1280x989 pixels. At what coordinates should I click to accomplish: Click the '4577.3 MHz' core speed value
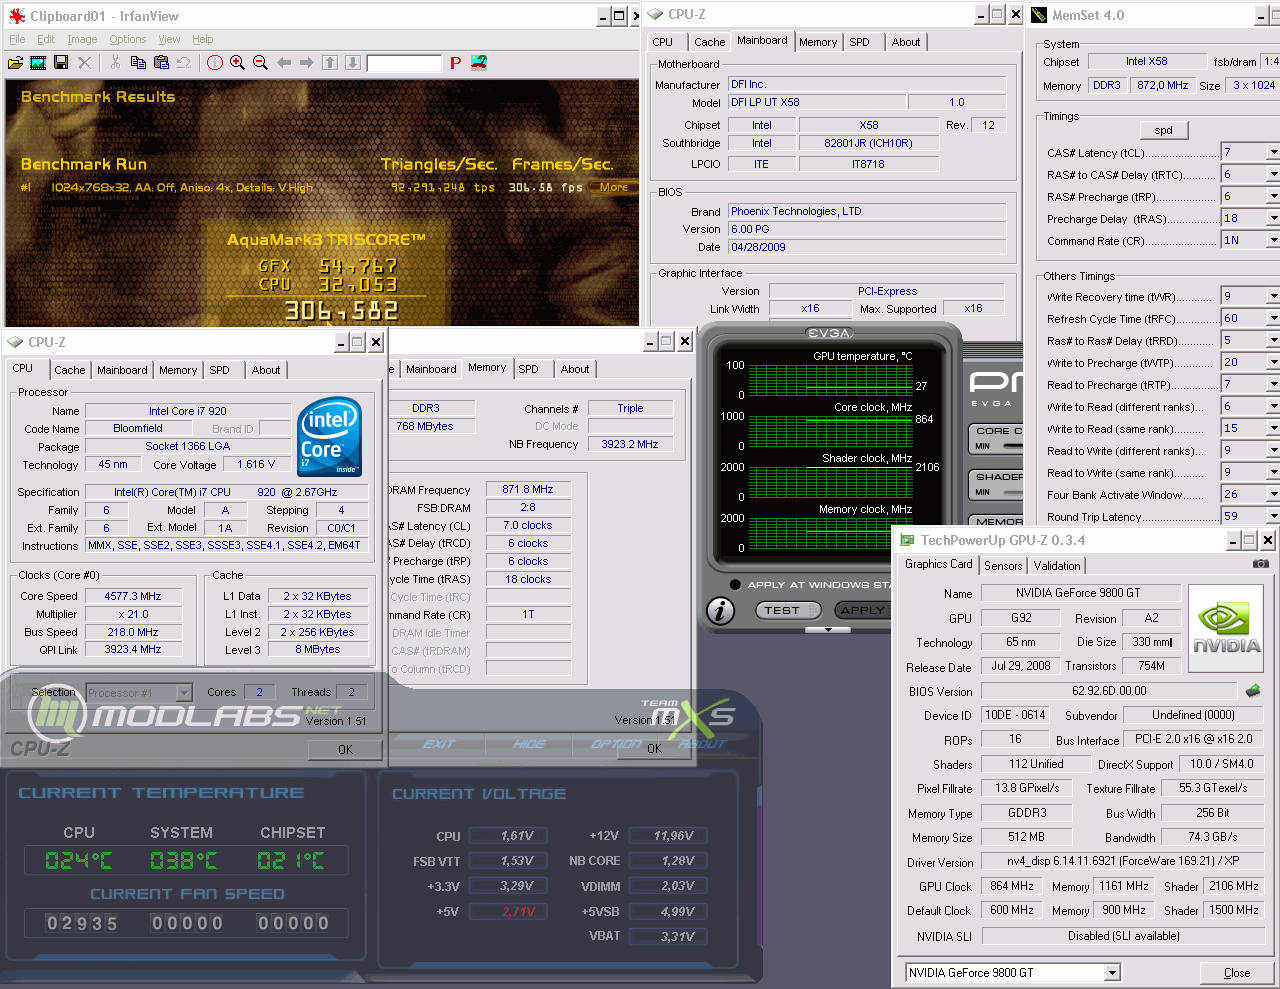tap(133, 596)
